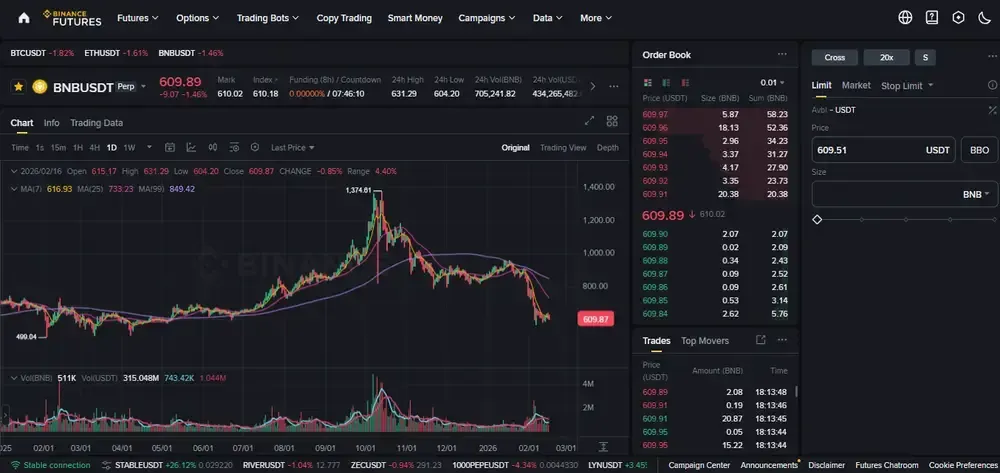Image resolution: width=1000 pixels, height=473 pixels.
Task: Open ticker bar three-dot menu
Action: click(x=614, y=86)
